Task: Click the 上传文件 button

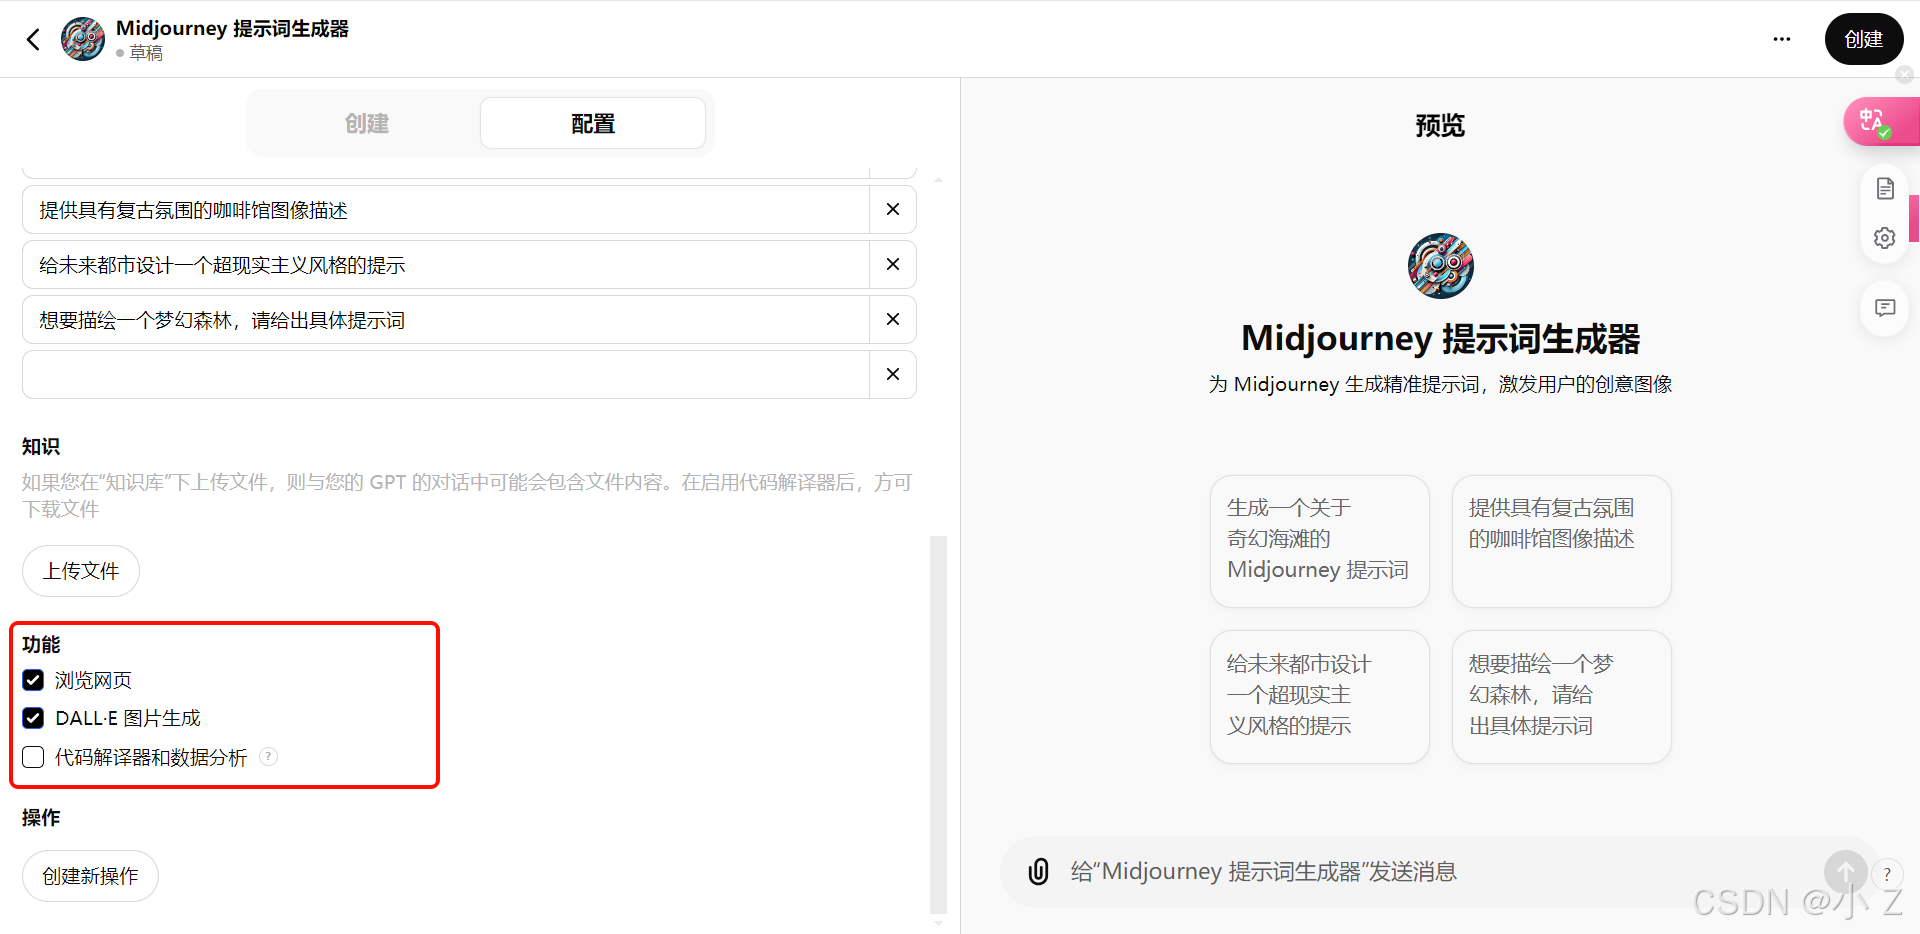Action: coord(81,571)
